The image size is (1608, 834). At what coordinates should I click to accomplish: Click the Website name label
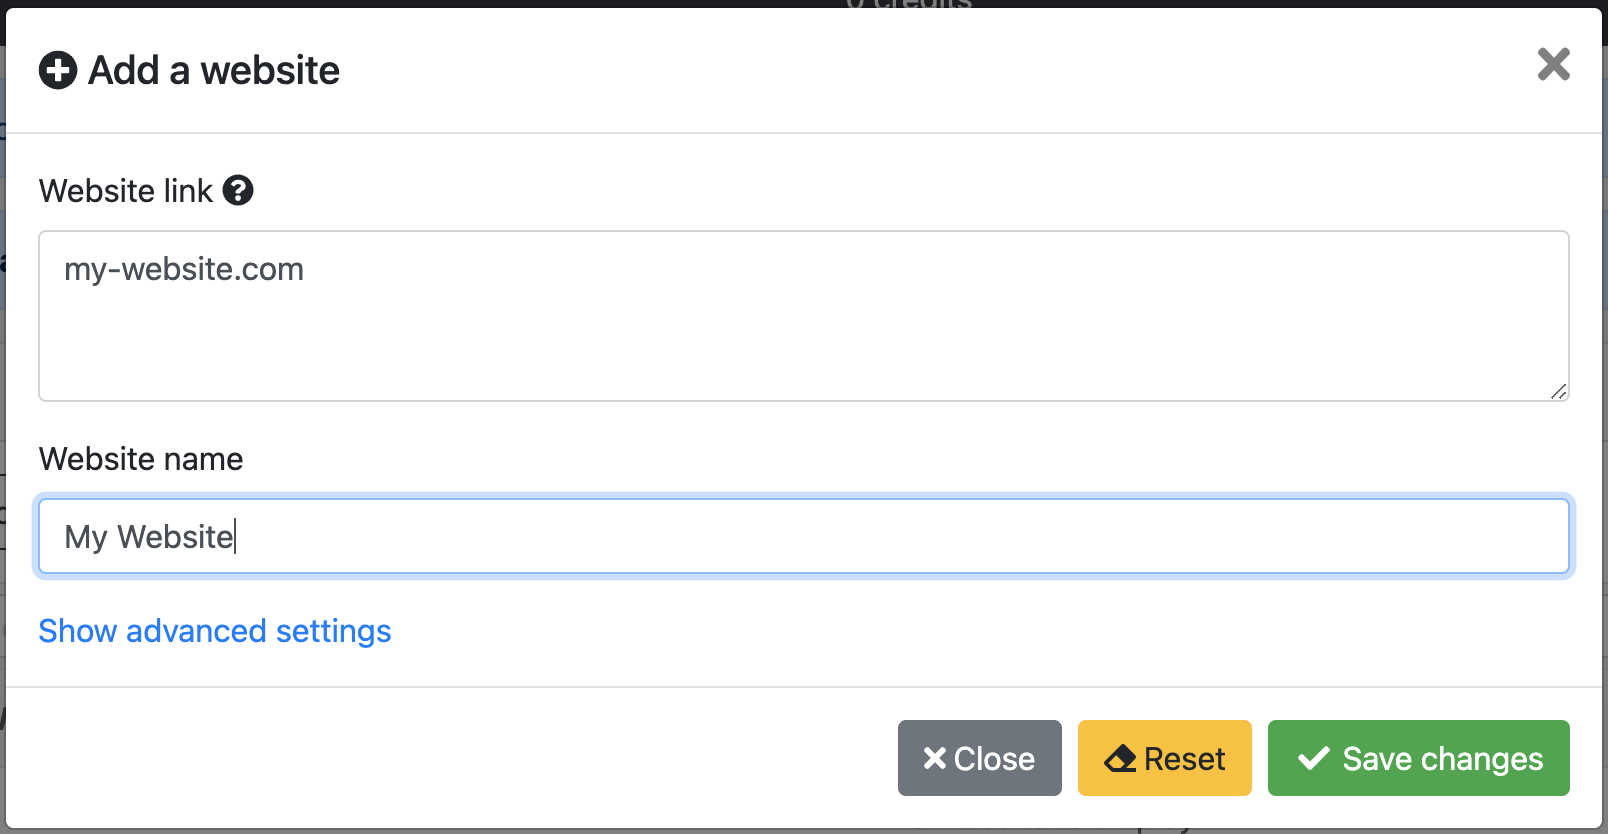[x=141, y=459]
